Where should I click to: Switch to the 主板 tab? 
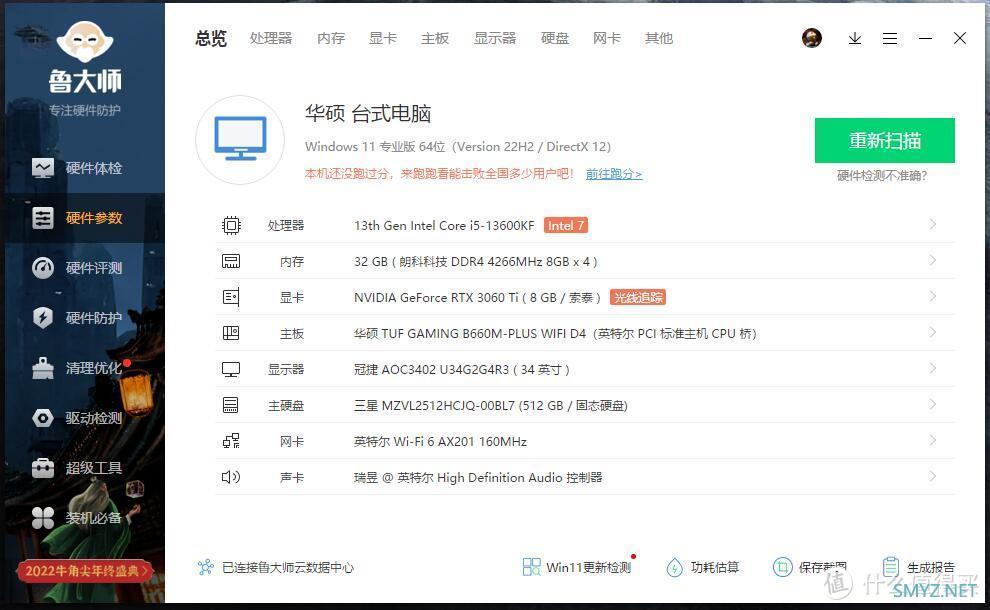pyautogui.click(x=435, y=39)
